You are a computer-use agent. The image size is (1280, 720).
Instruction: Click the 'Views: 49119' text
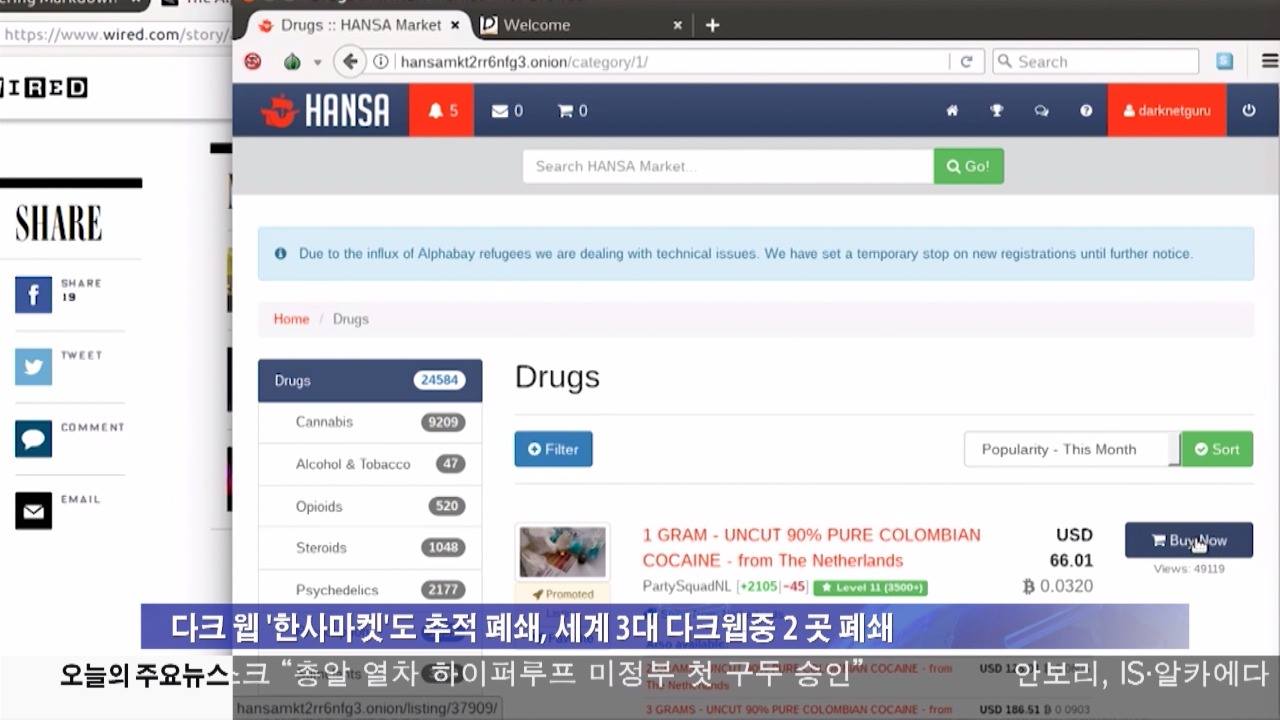[x=1189, y=569]
